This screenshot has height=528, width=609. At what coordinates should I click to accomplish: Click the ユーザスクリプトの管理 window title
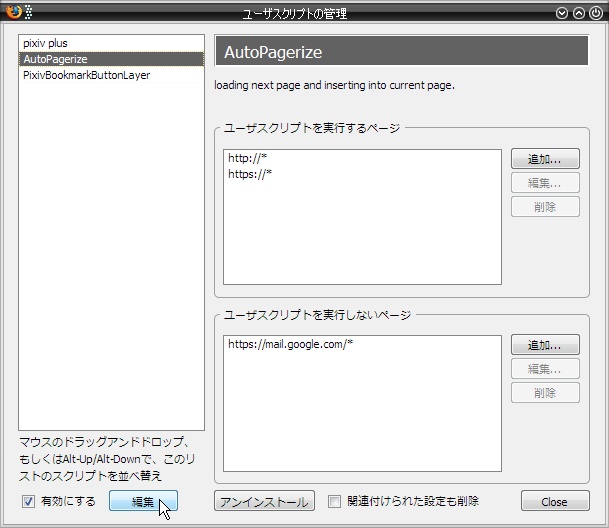[294, 14]
